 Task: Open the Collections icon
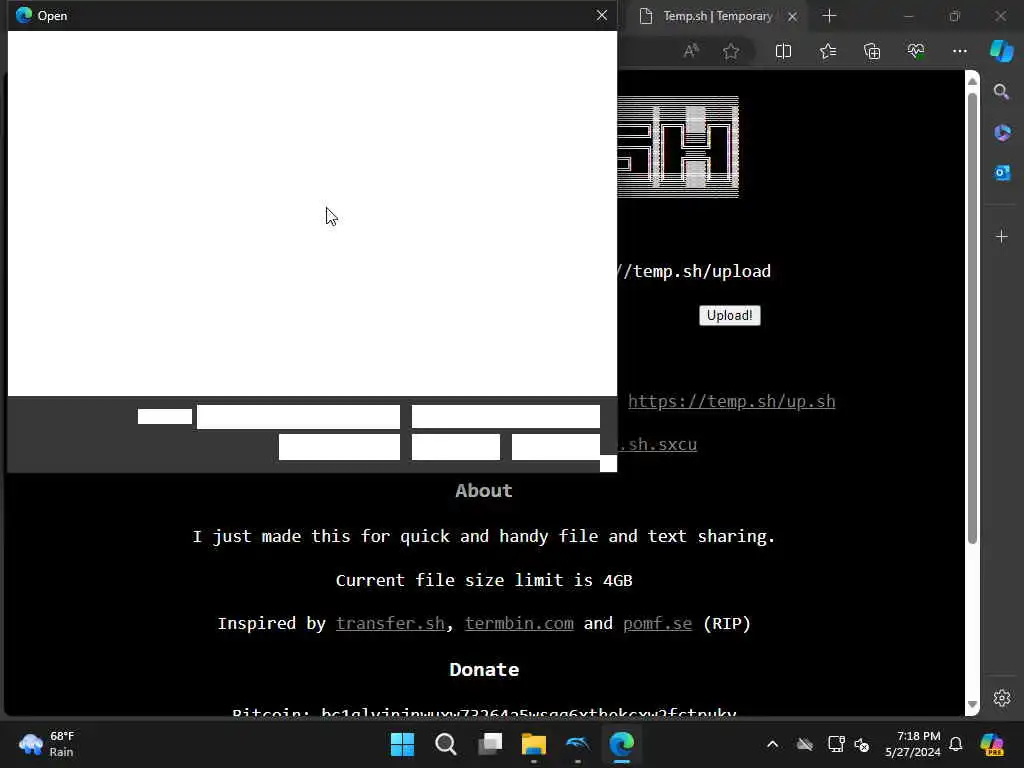click(872, 51)
